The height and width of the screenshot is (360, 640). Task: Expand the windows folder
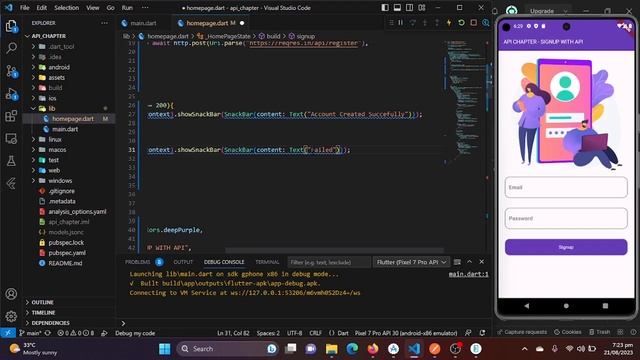[x=60, y=181]
